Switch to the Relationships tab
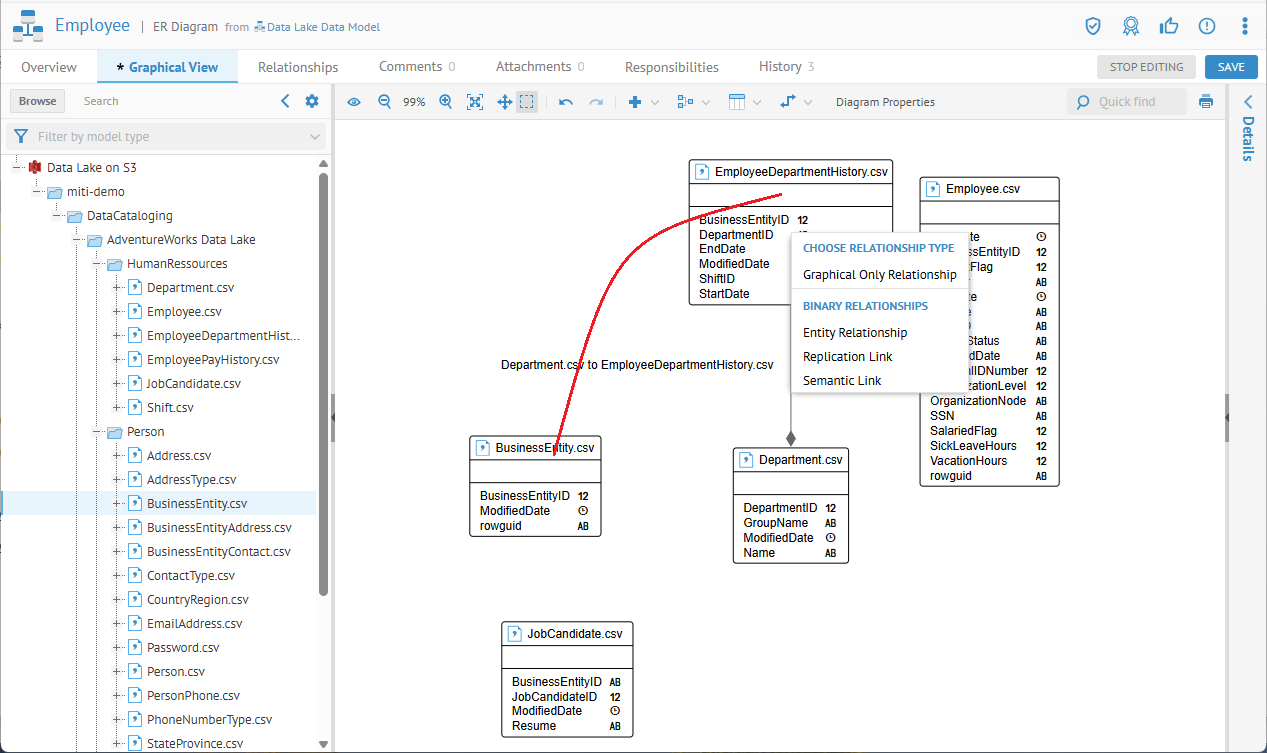Image resolution: width=1267 pixels, height=753 pixels. (298, 67)
